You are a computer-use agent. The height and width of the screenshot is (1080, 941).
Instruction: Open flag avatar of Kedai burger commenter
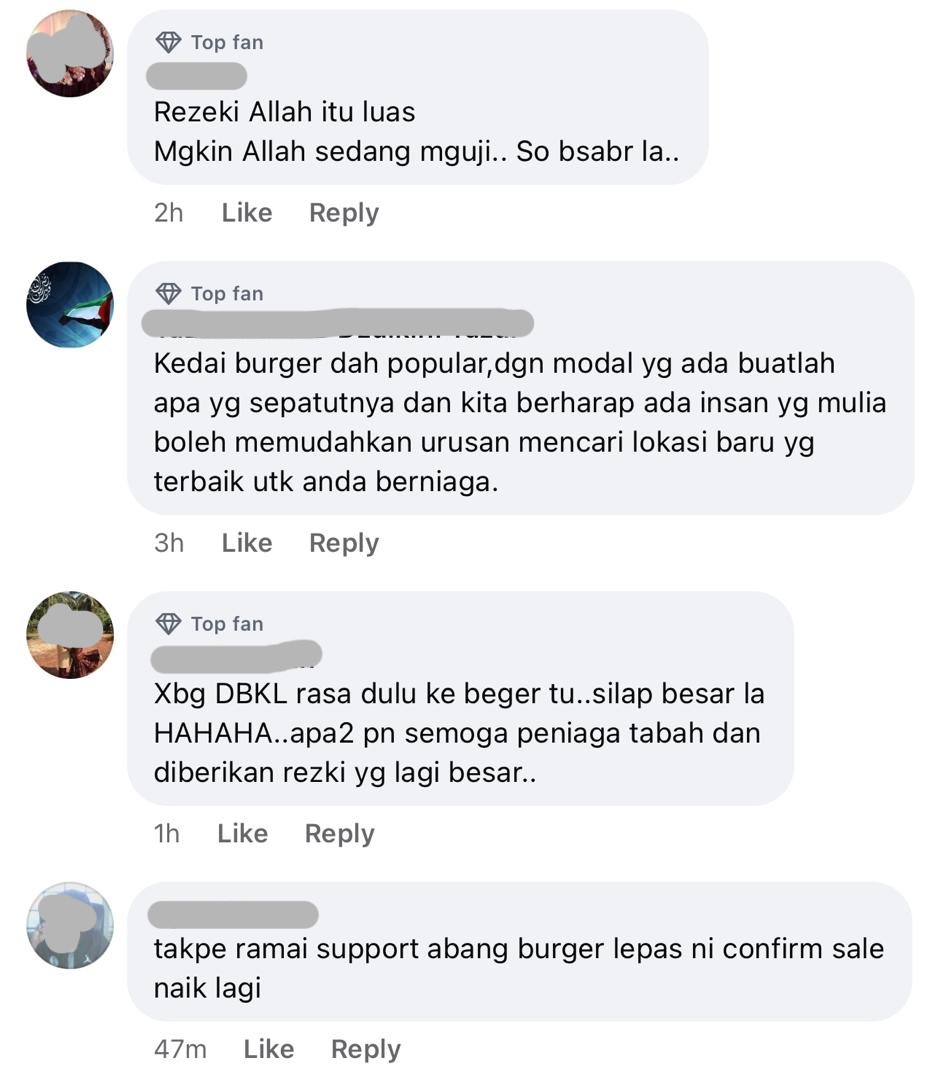coord(70,304)
